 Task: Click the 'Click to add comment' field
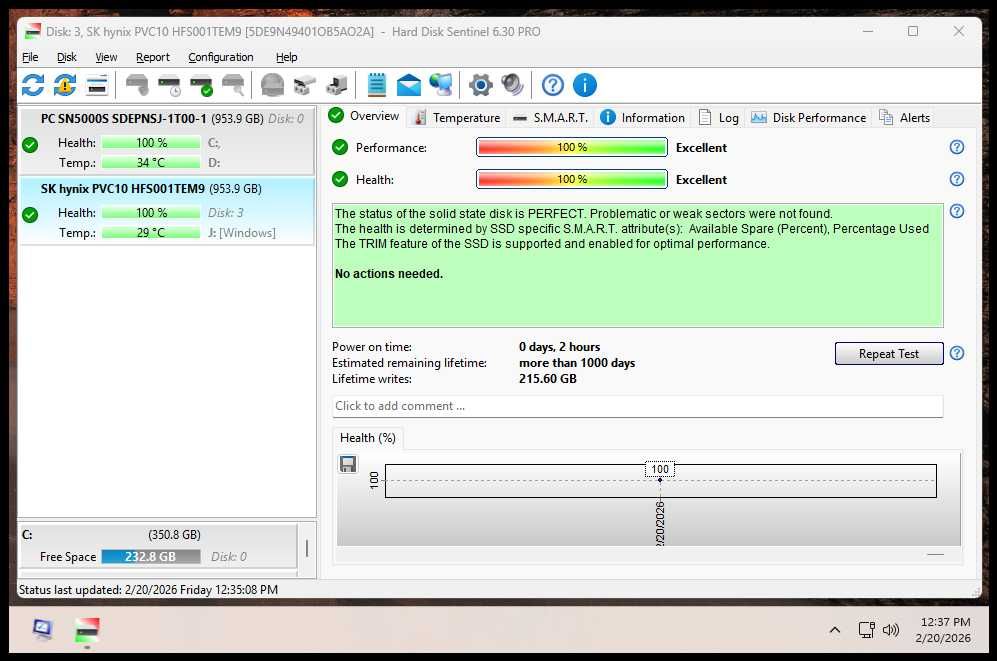pos(637,406)
